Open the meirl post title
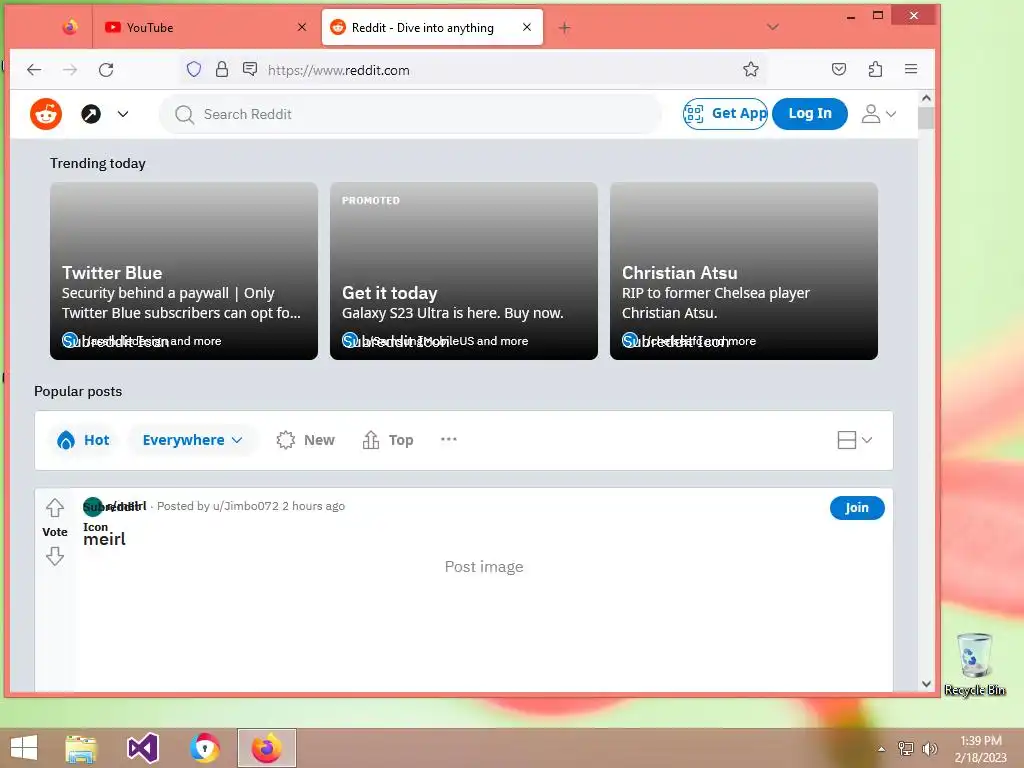The width and height of the screenshot is (1024, 768). (x=104, y=539)
